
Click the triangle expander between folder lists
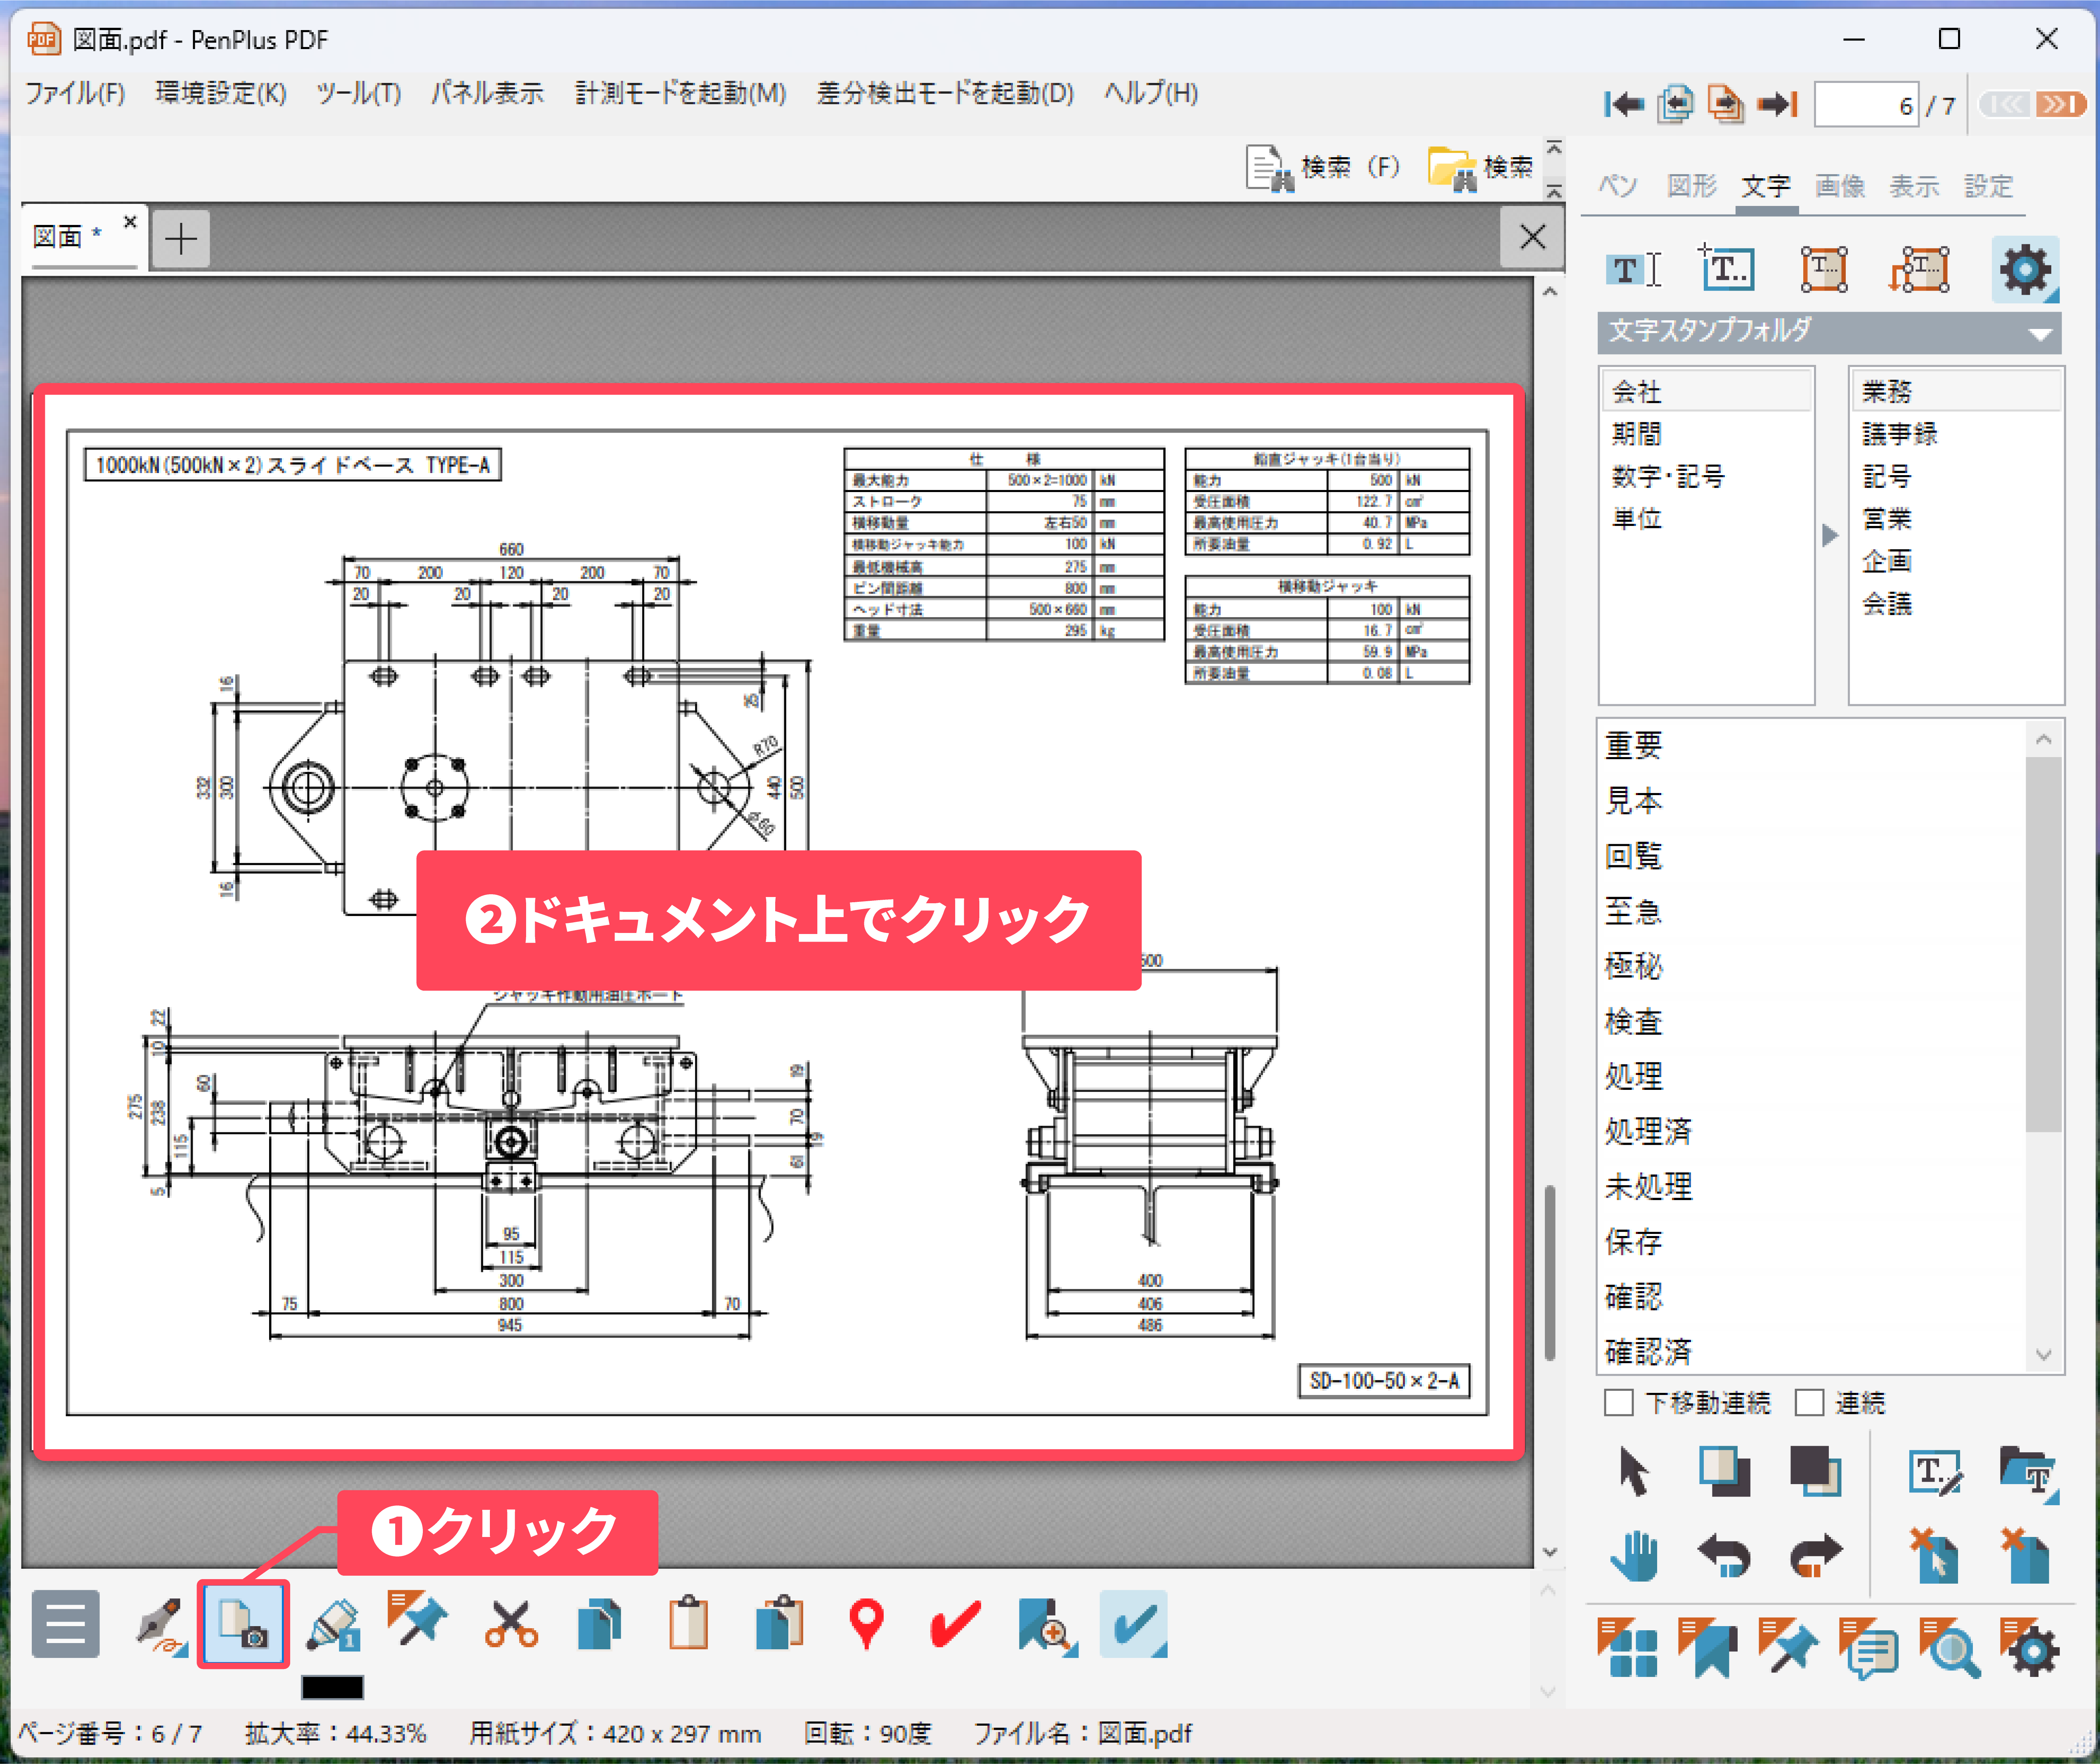pos(1830,535)
